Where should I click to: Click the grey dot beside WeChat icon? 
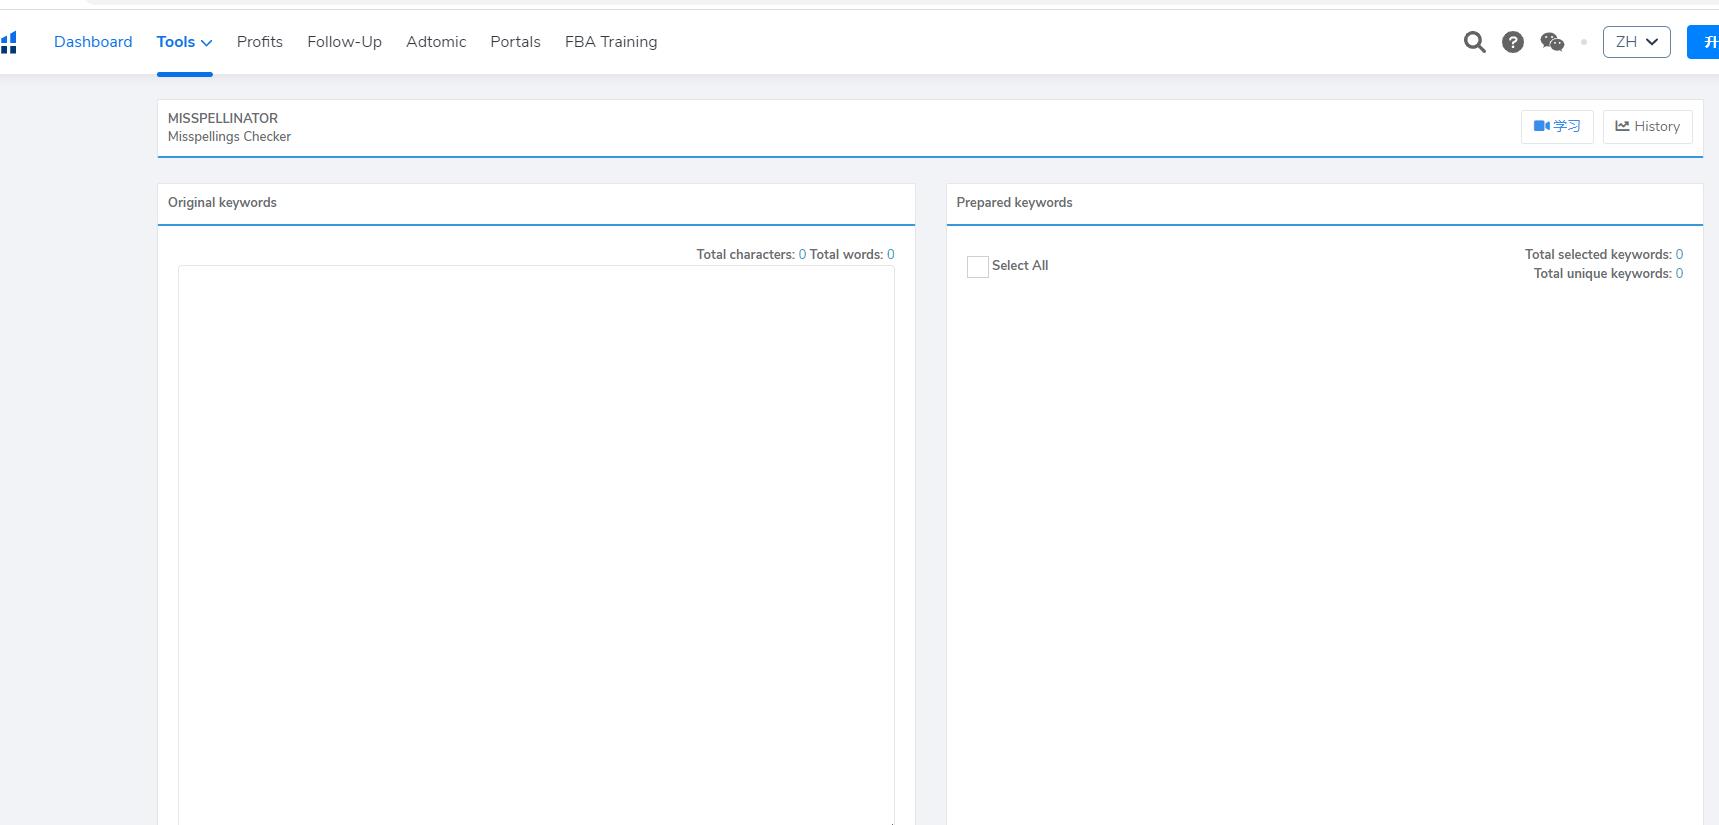pos(1584,42)
